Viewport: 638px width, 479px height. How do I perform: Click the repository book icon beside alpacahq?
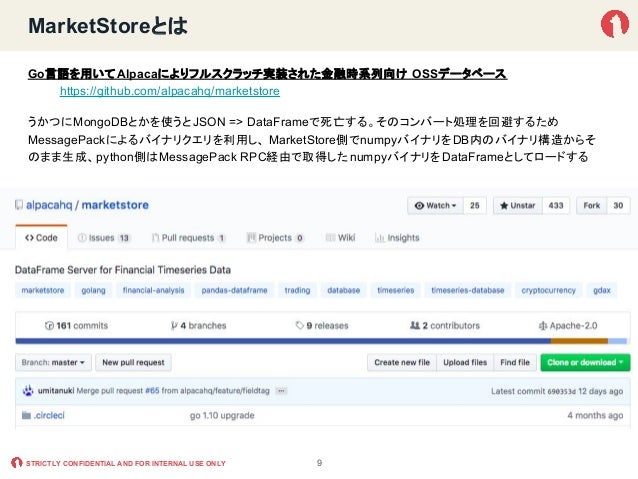19,205
